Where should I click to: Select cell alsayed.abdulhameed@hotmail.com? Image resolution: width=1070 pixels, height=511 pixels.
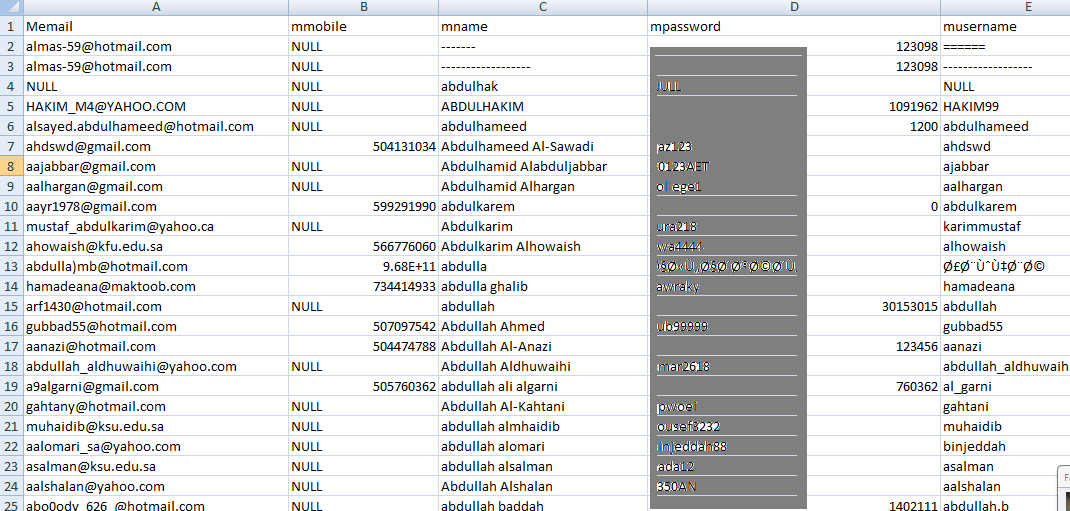156,127
